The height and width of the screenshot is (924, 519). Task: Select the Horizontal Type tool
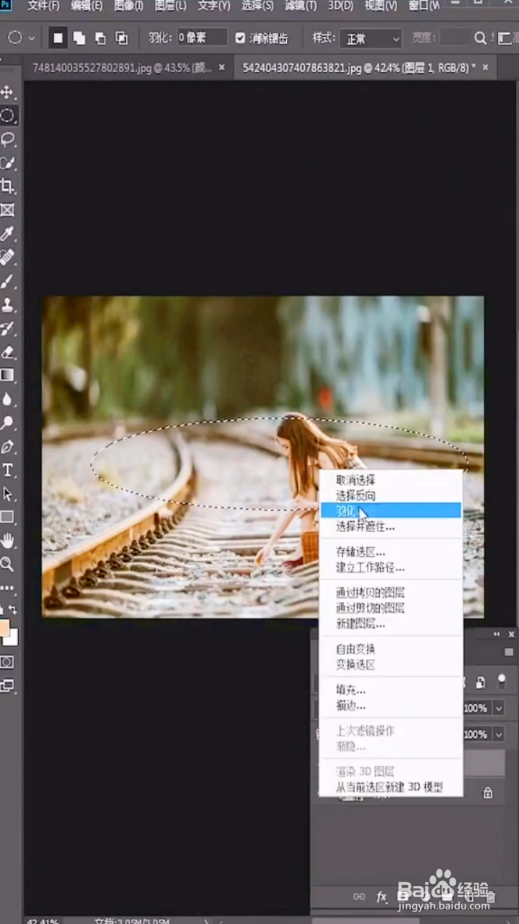[x=7, y=470]
